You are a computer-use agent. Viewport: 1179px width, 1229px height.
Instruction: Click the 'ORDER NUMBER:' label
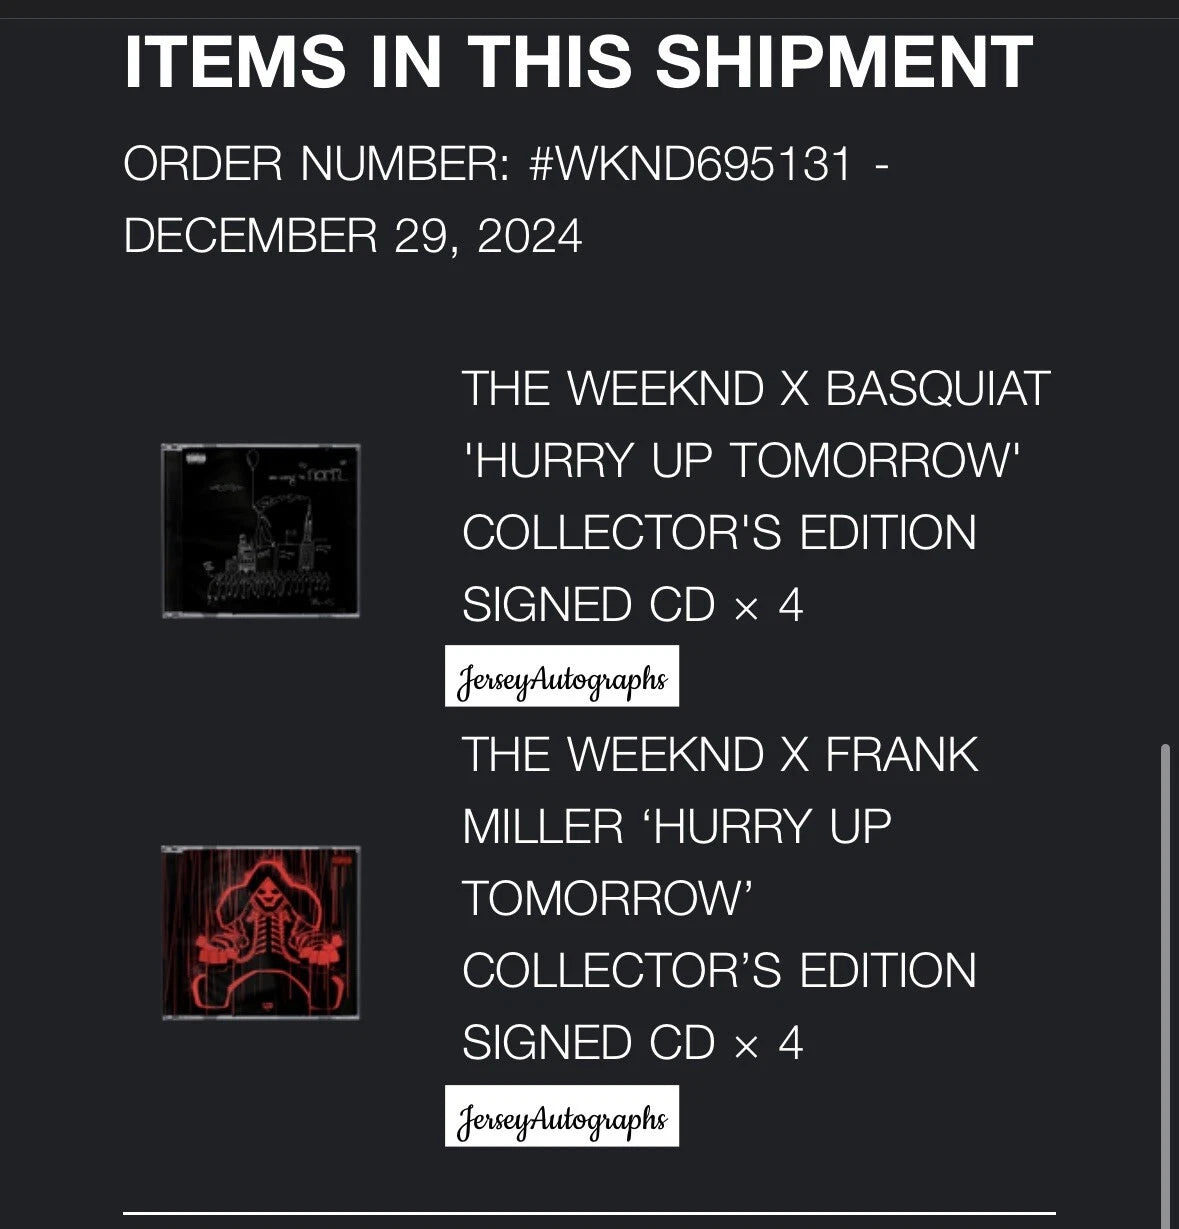[317, 164]
